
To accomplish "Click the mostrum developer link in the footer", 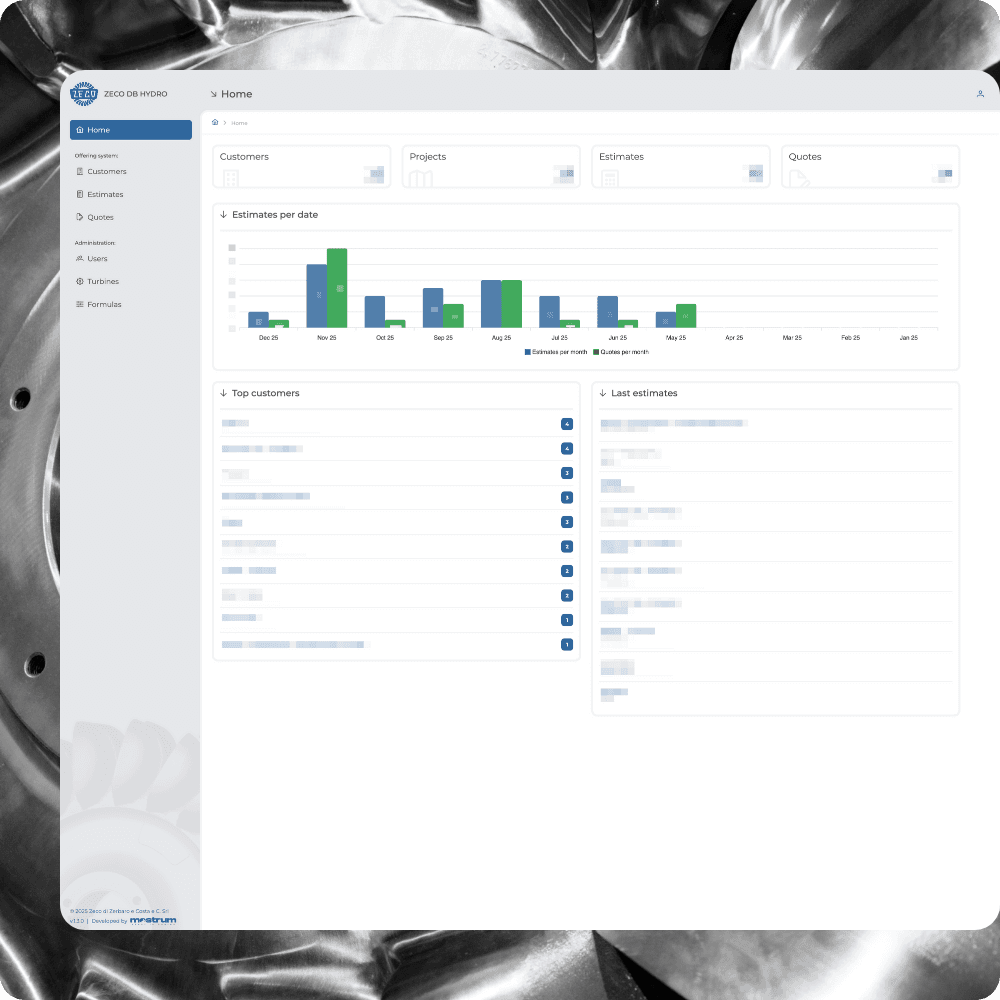I will (154, 920).
